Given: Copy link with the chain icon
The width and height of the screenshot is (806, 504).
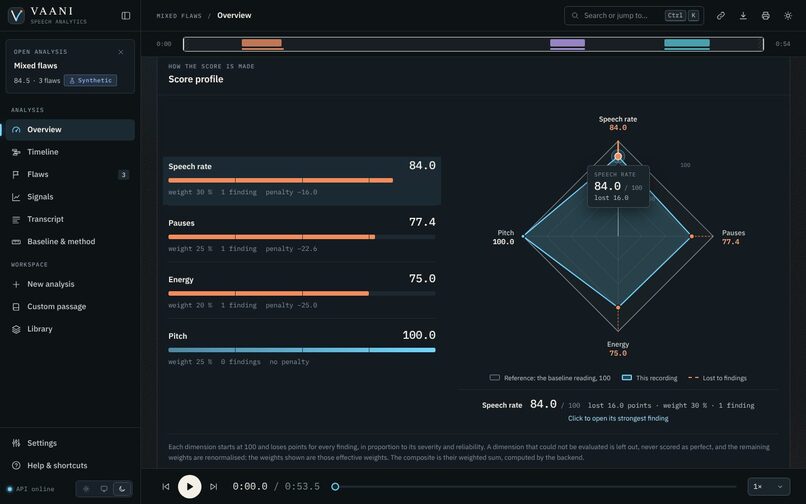Looking at the screenshot, I should click(721, 16).
